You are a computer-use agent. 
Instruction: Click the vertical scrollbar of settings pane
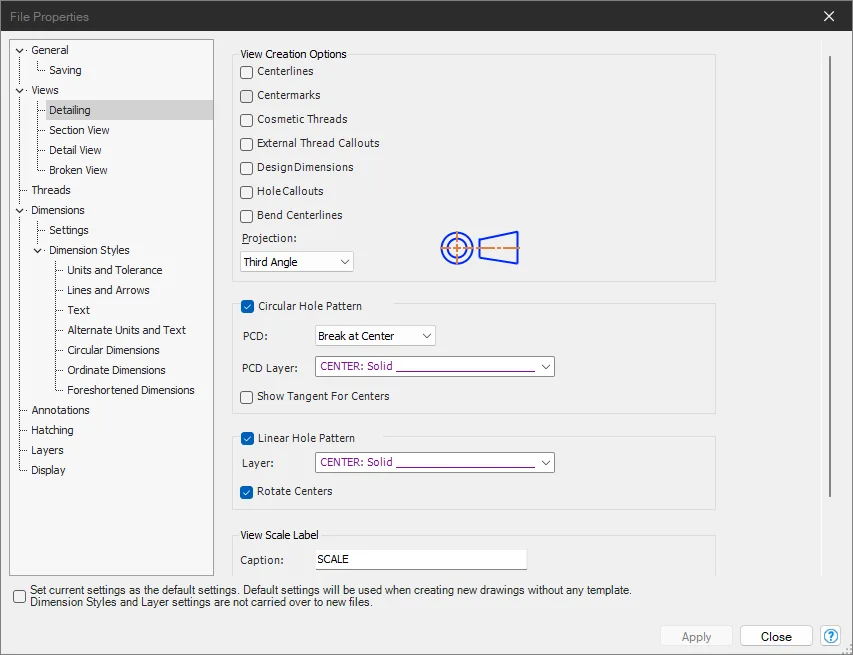830,276
